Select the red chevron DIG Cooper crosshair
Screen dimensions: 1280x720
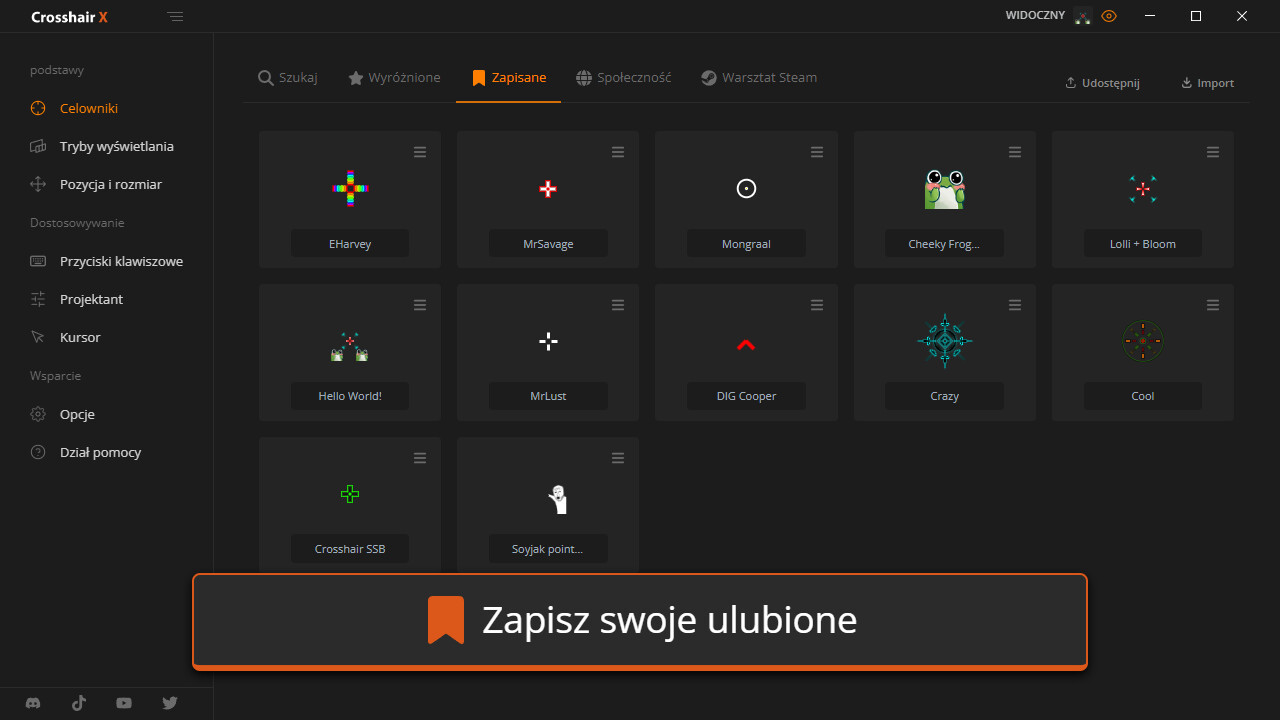click(x=746, y=345)
